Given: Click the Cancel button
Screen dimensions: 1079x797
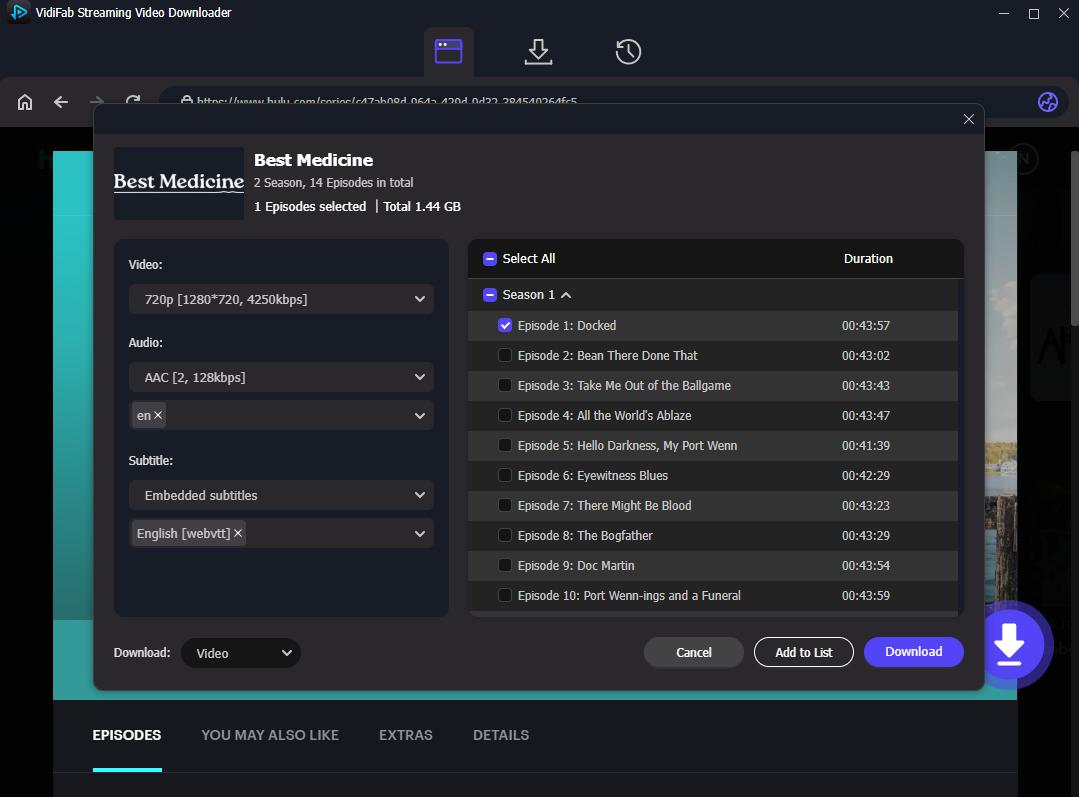Looking at the screenshot, I should (694, 652).
